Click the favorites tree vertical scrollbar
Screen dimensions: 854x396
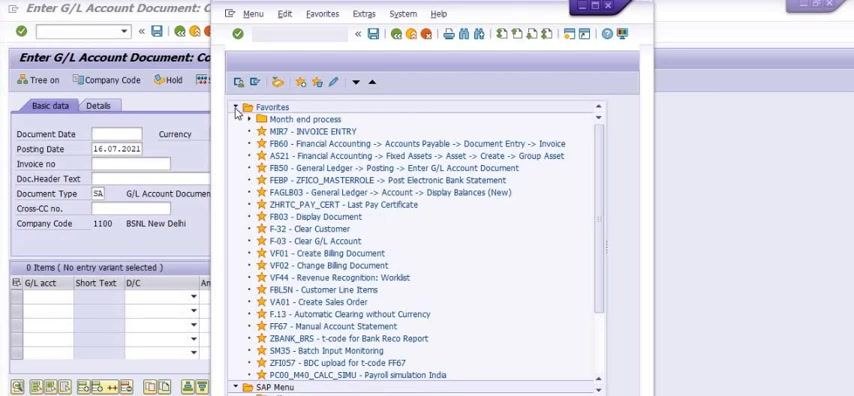click(599, 218)
